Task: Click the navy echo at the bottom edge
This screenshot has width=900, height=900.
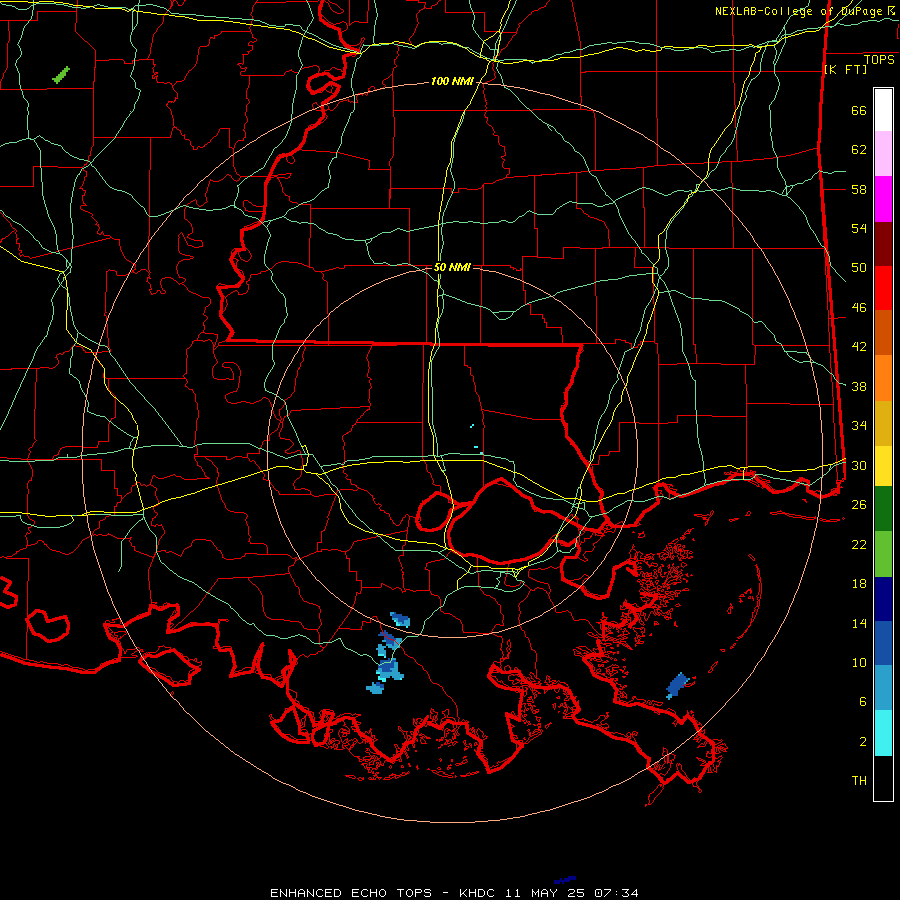Action: 565,879
